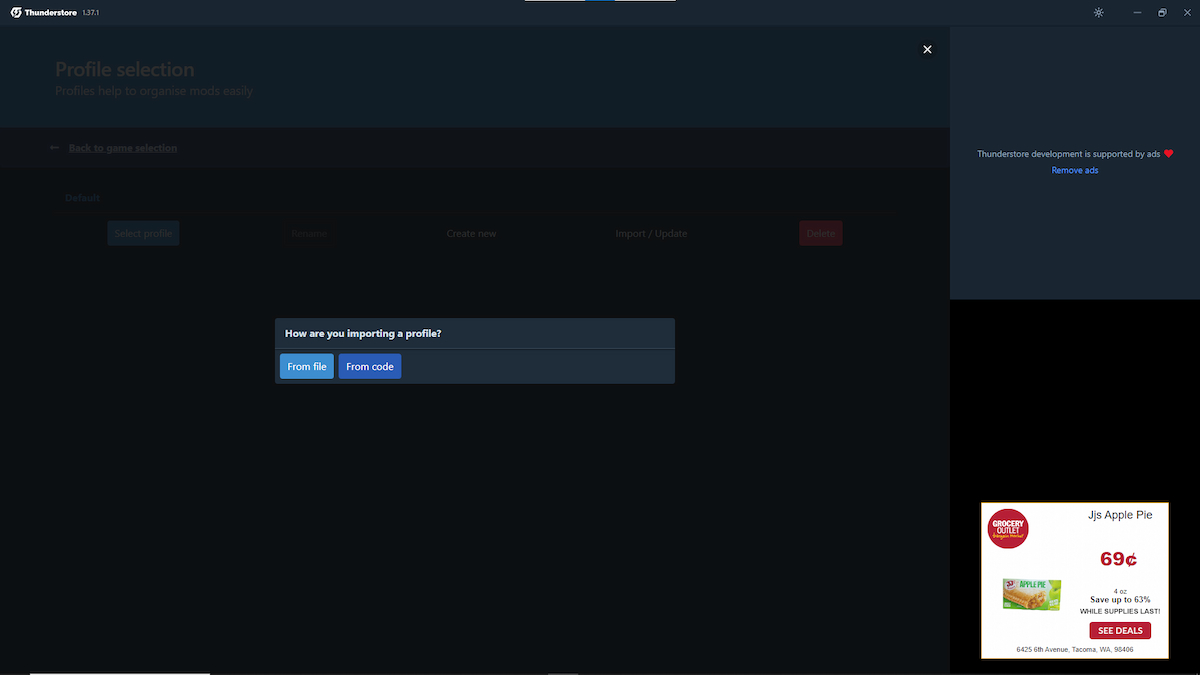Click the "Select profile" button
Screen dimensions: 1200x675
pyautogui.click(x=143, y=232)
